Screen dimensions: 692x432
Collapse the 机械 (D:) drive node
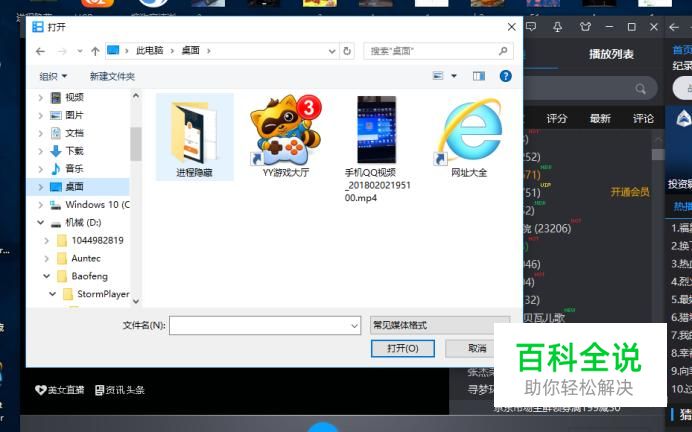[41, 222]
